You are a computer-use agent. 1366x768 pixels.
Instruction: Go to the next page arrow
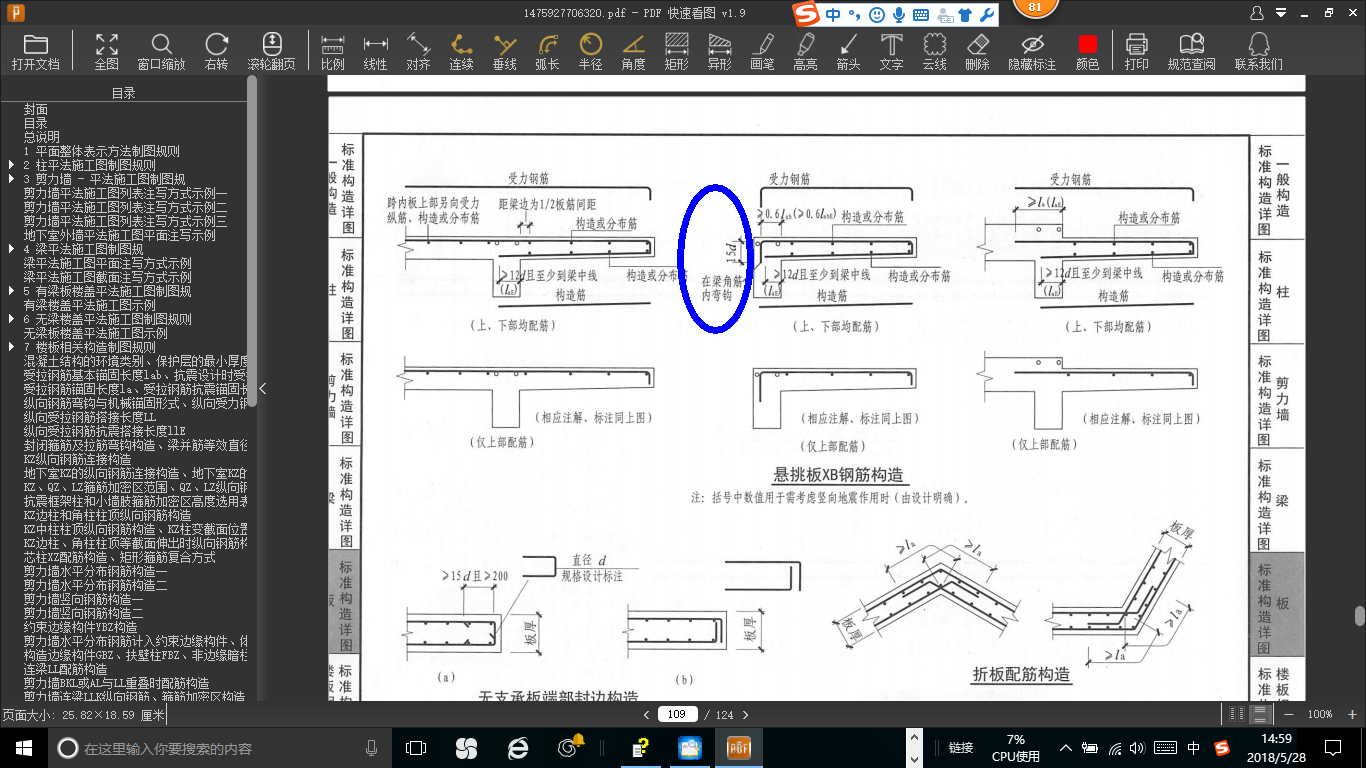pyautogui.click(x=745, y=715)
